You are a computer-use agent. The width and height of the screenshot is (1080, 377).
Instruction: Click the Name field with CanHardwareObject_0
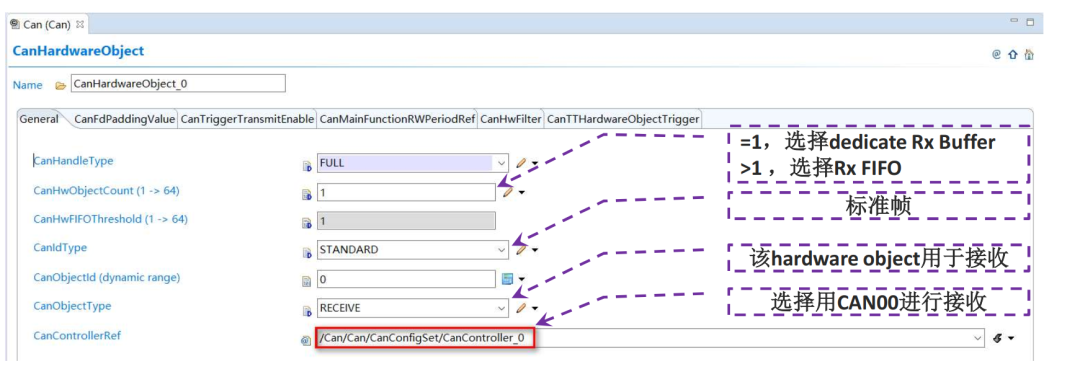tap(178, 84)
